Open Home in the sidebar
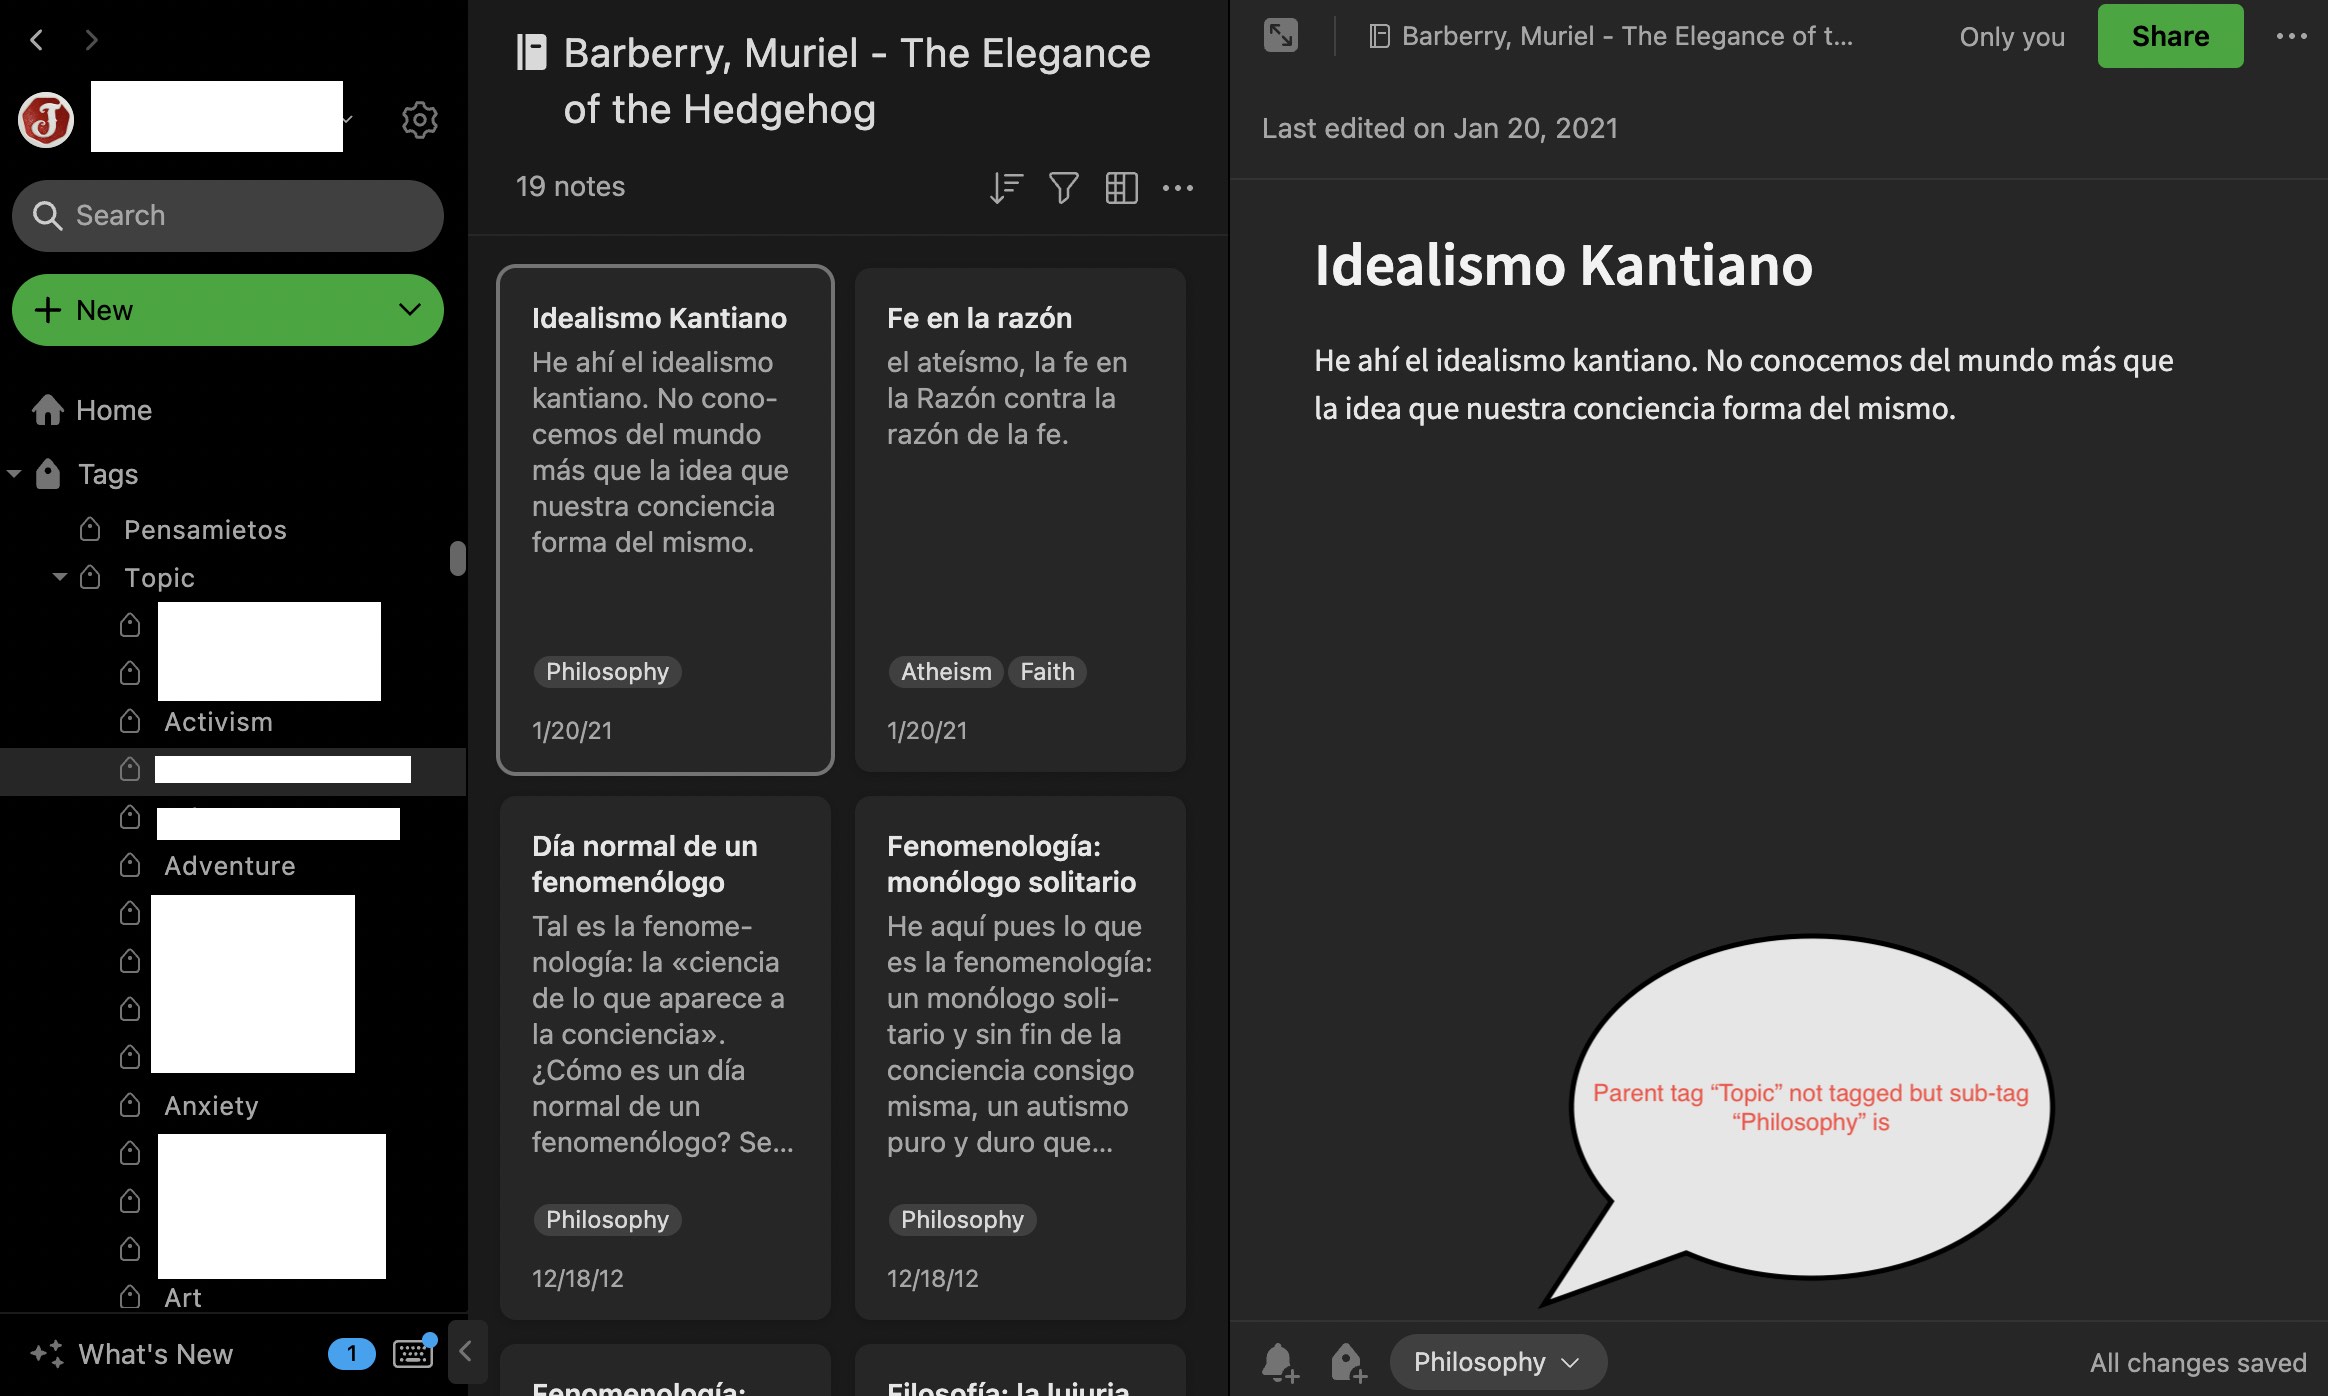 point(113,410)
